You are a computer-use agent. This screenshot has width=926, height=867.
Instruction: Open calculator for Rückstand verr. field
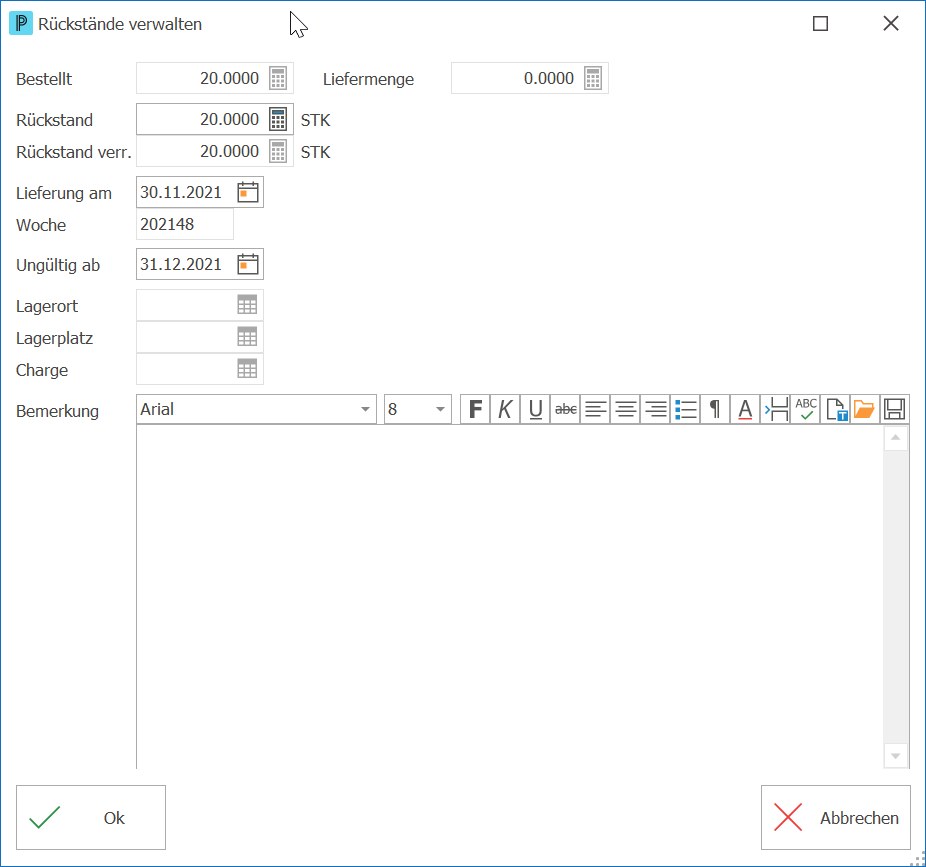pyautogui.click(x=278, y=151)
